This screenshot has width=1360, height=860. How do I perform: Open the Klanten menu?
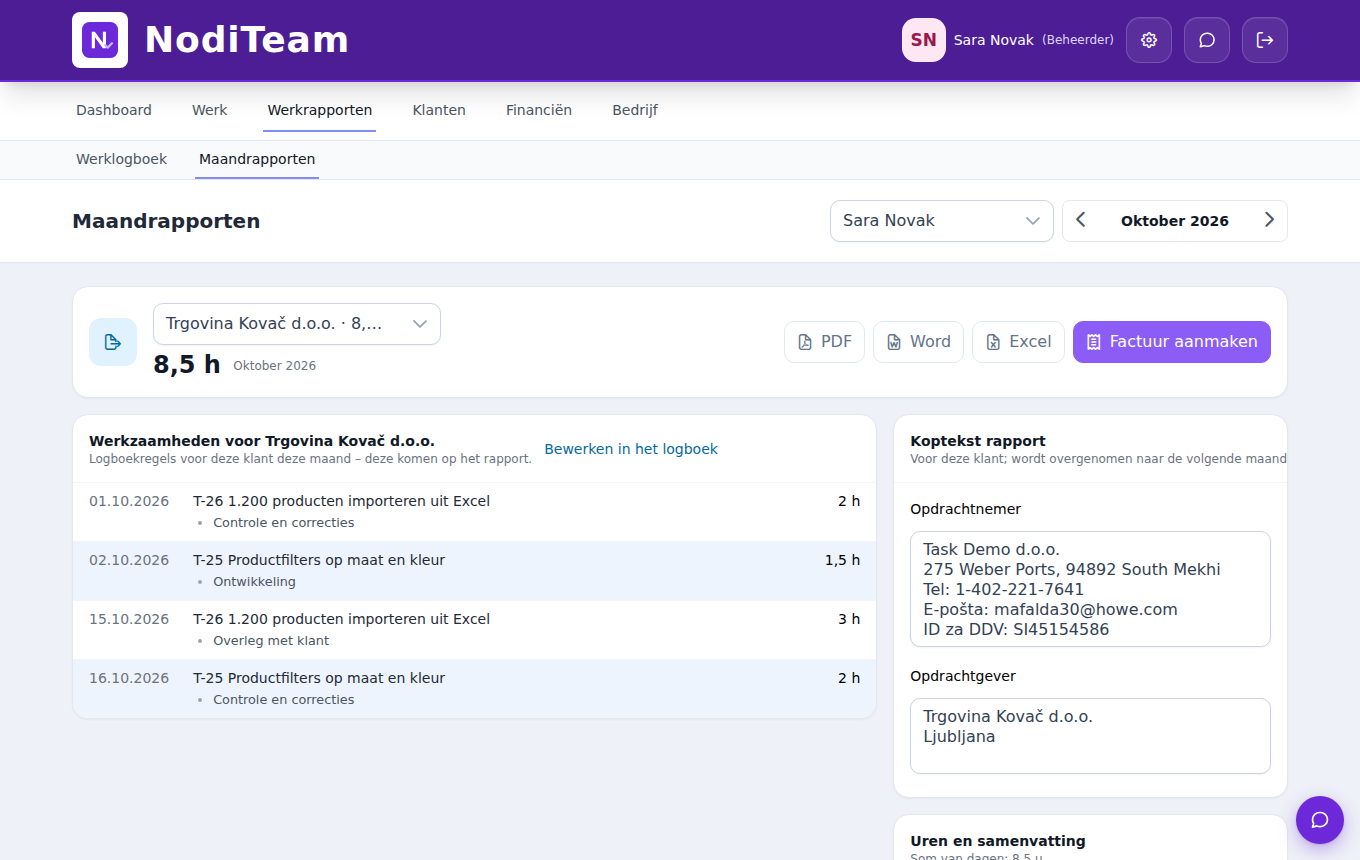[x=439, y=110]
